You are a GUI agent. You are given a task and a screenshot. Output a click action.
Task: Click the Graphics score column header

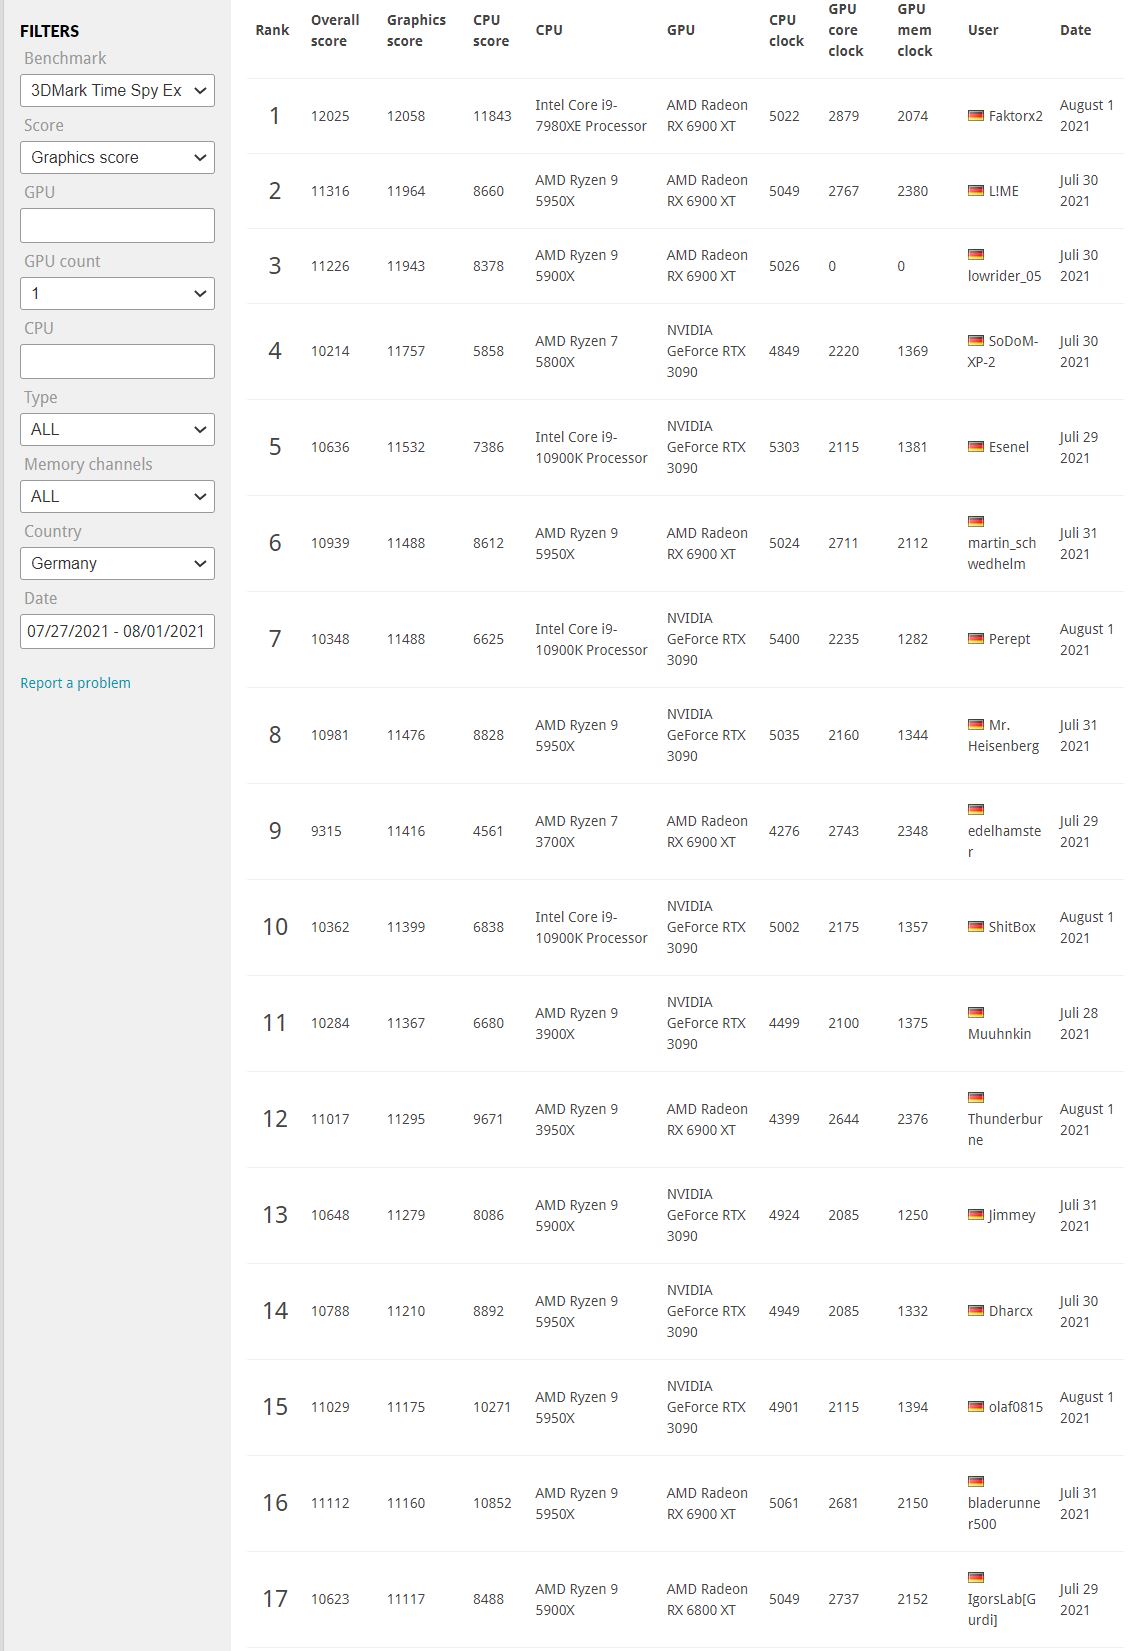click(x=416, y=30)
